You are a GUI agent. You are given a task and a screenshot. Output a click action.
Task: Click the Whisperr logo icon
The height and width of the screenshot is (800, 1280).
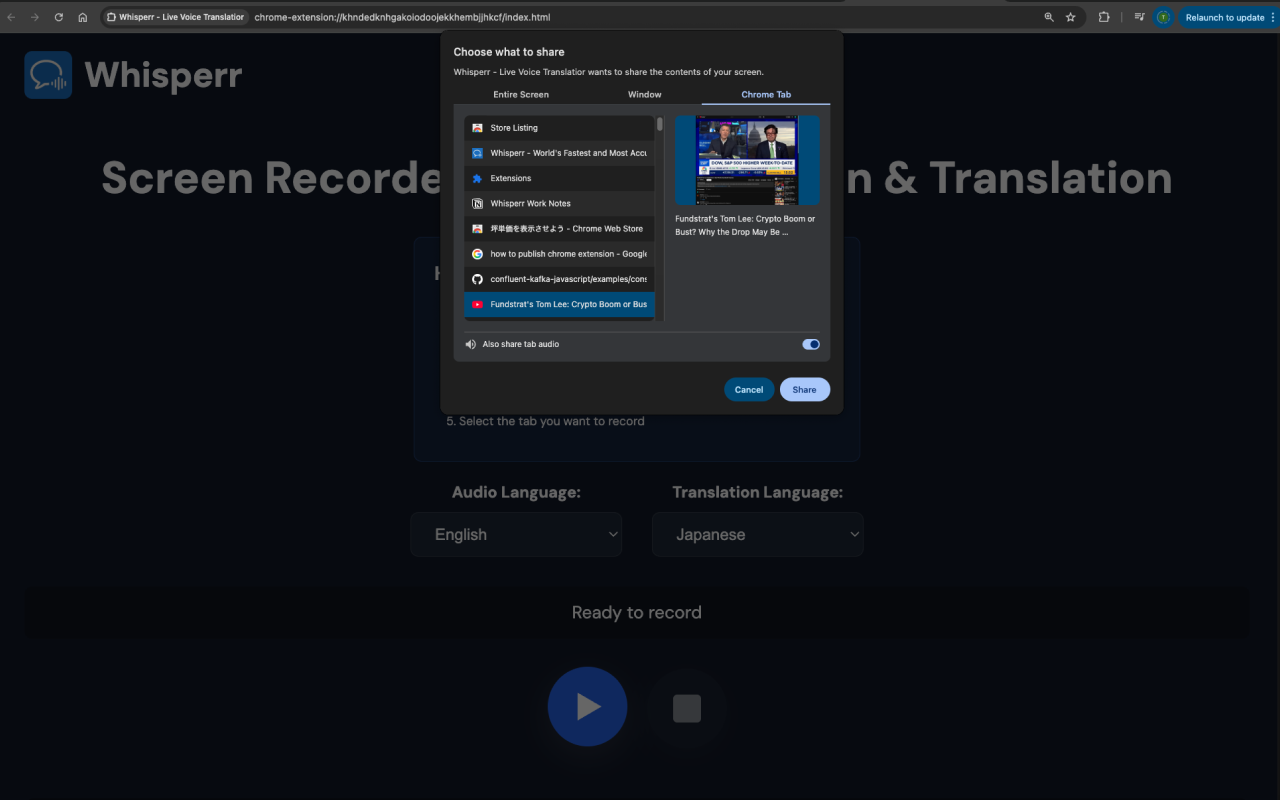pyautogui.click(x=48, y=75)
